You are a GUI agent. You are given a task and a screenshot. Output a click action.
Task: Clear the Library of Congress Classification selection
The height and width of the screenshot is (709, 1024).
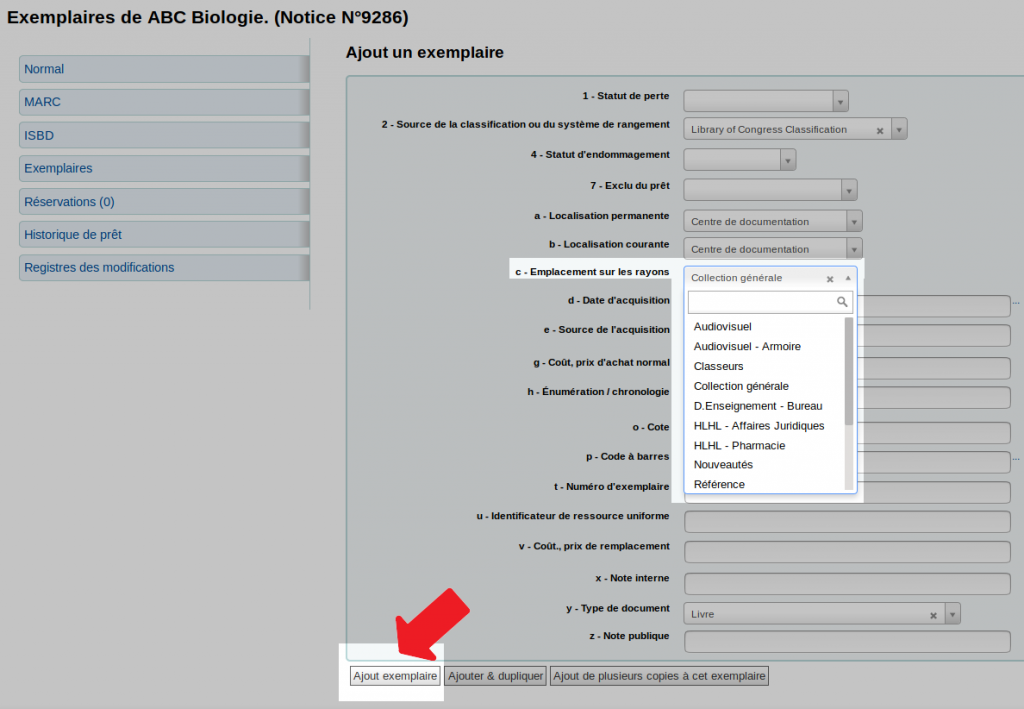pos(880,131)
